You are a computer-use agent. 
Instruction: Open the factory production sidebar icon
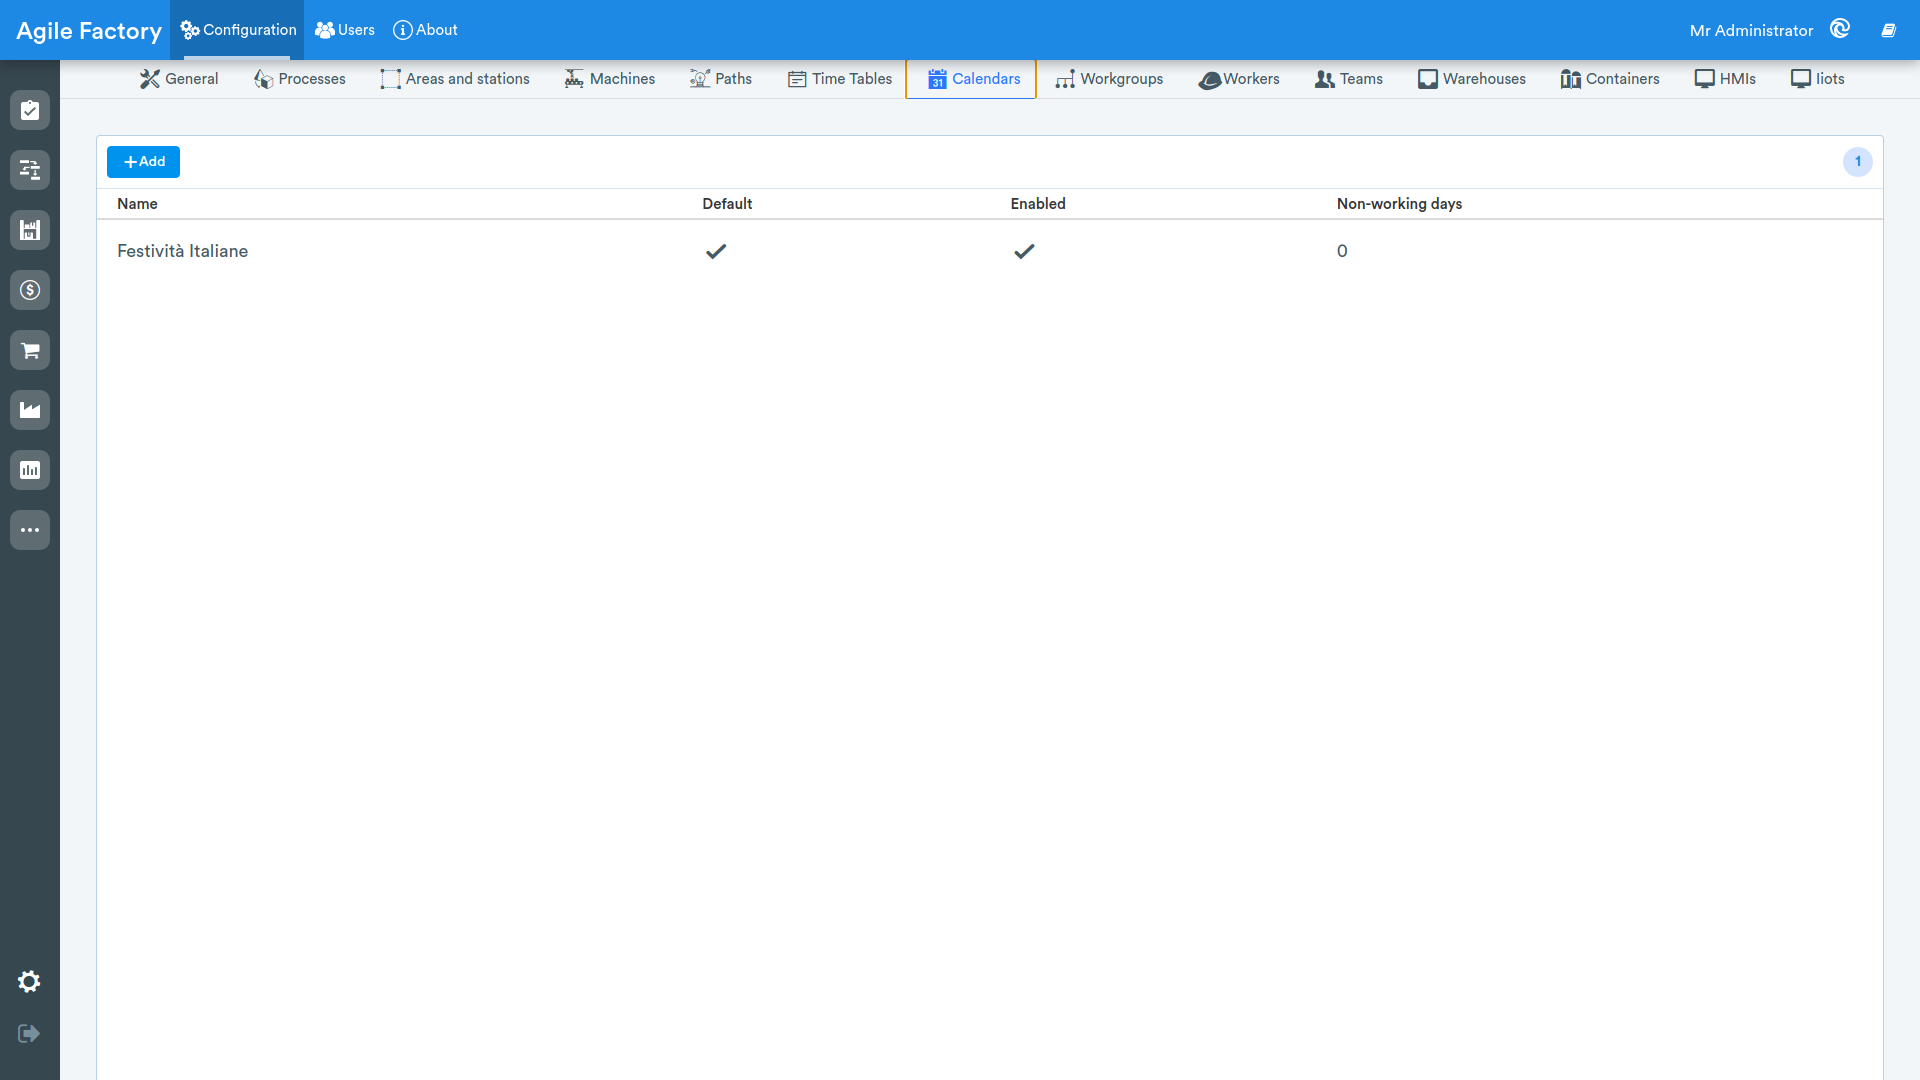click(30, 410)
